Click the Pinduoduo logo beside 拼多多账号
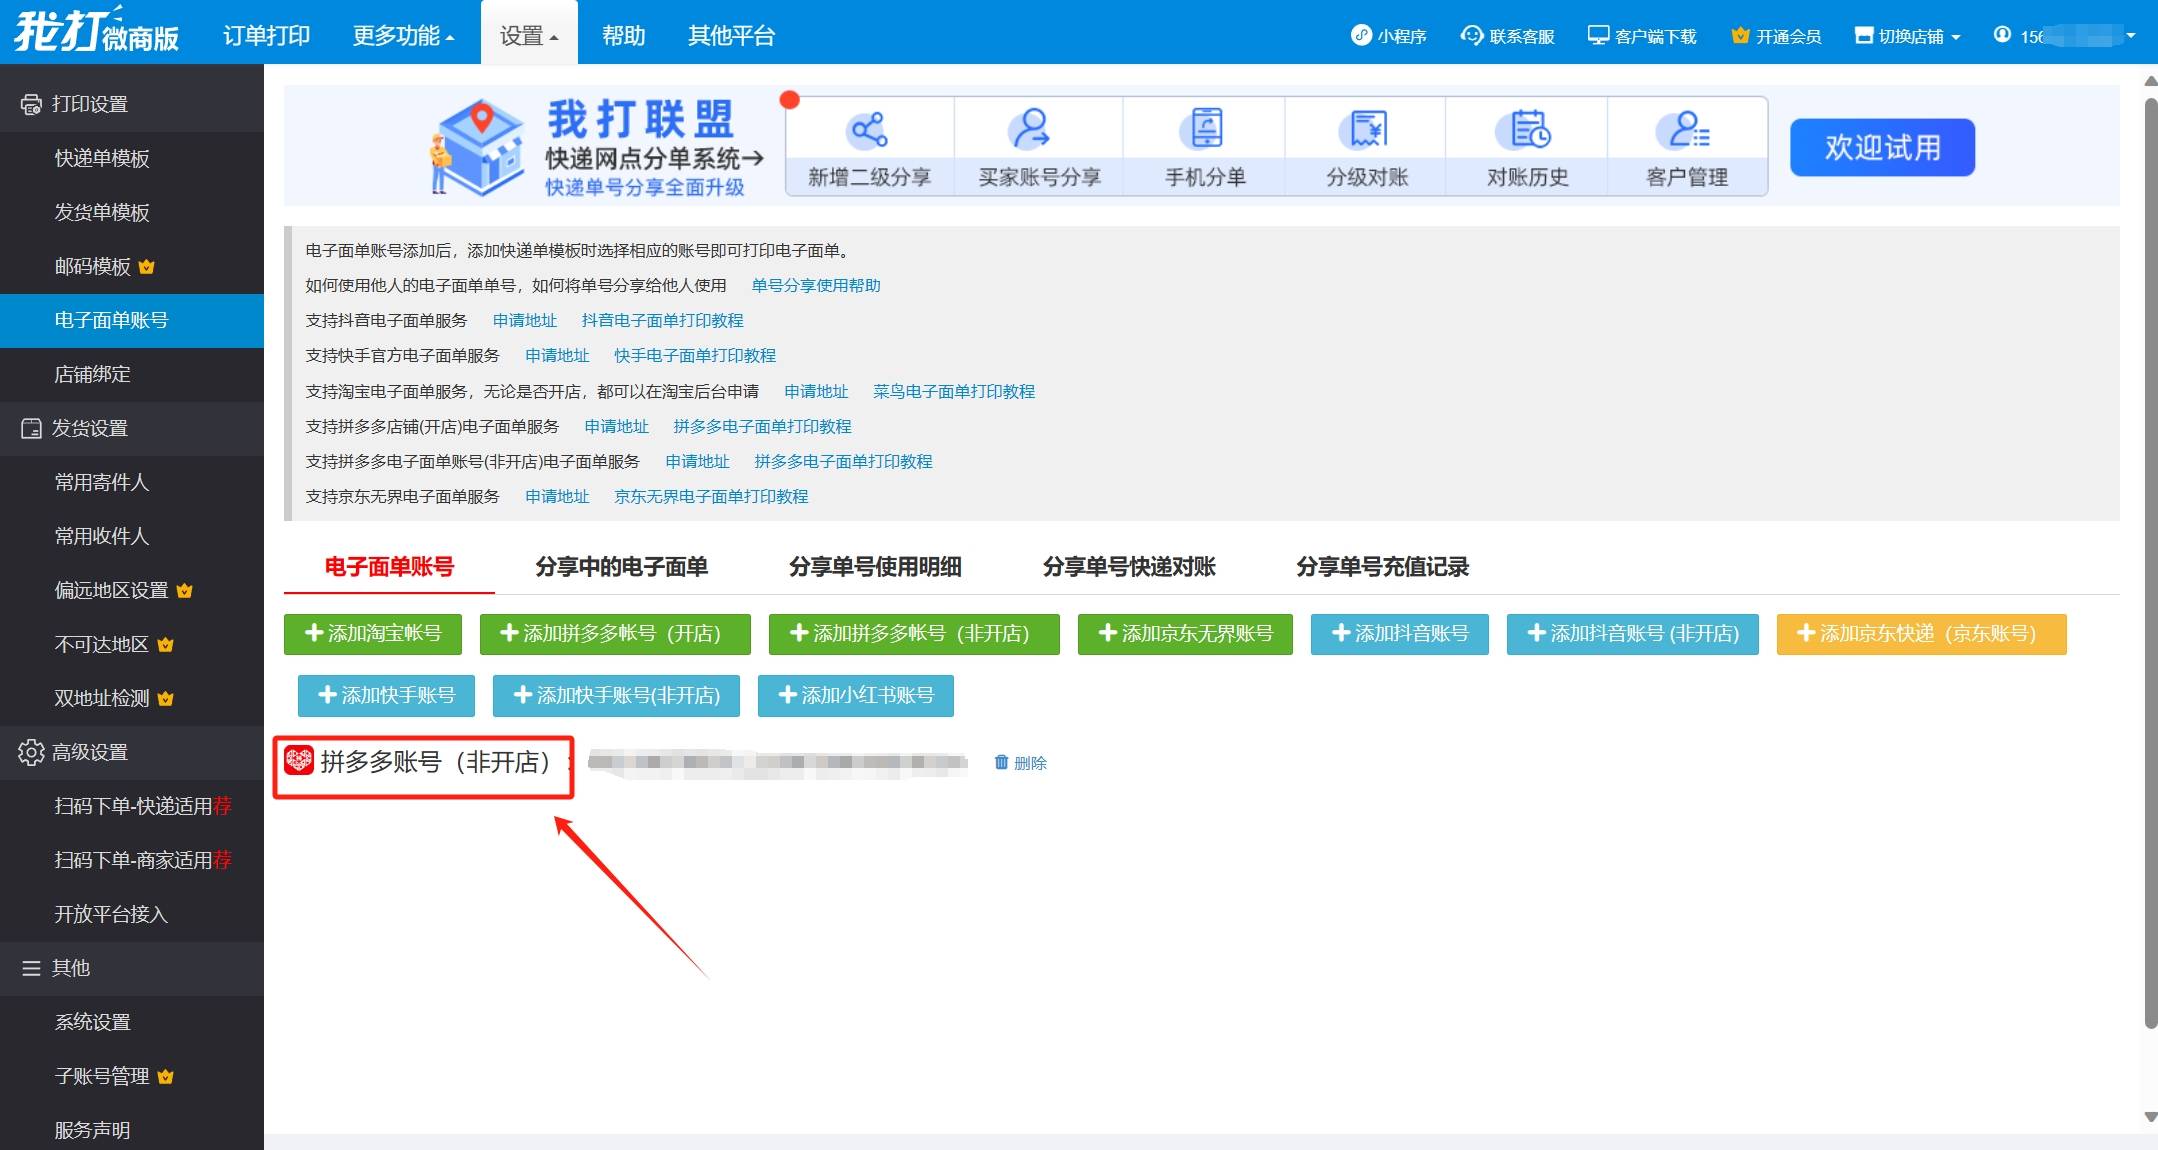The width and height of the screenshot is (2158, 1150). 298,760
